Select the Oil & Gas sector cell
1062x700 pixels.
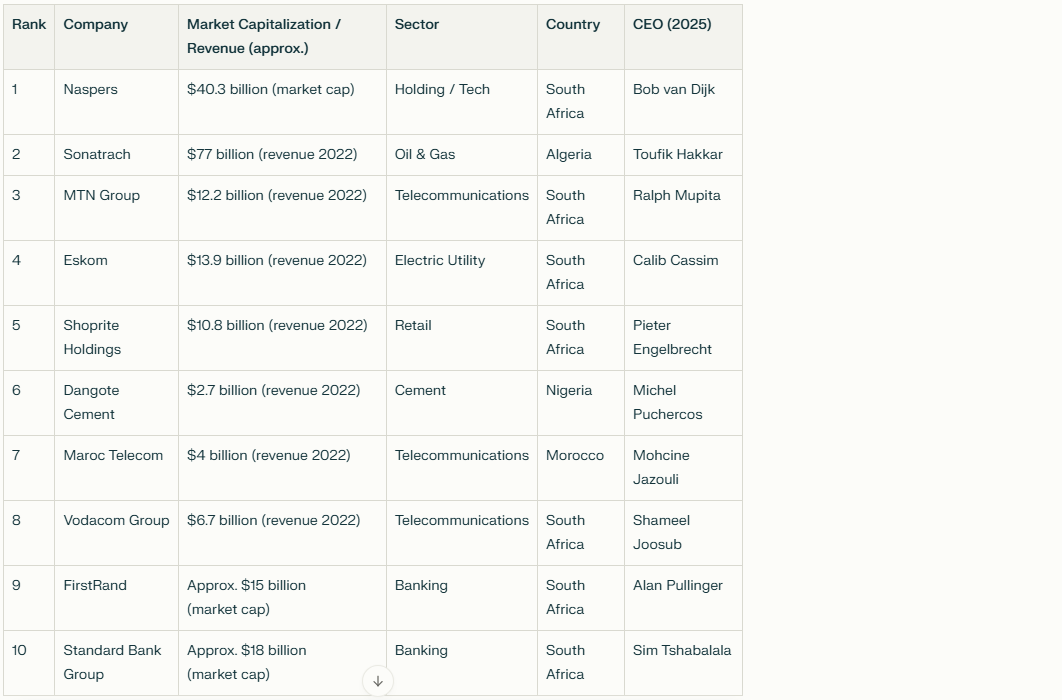(x=425, y=155)
